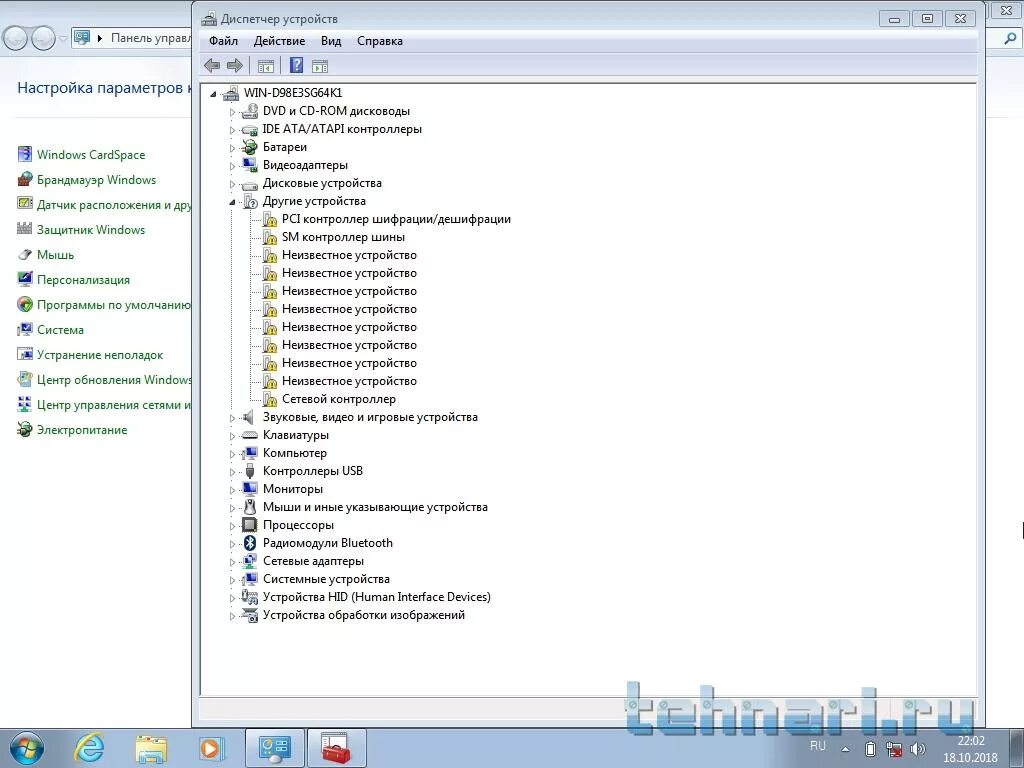Image resolution: width=1024 pixels, height=768 pixels.
Task: Click the warning icon of Сетевой контроллер
Action: click(x=270, y=399)
